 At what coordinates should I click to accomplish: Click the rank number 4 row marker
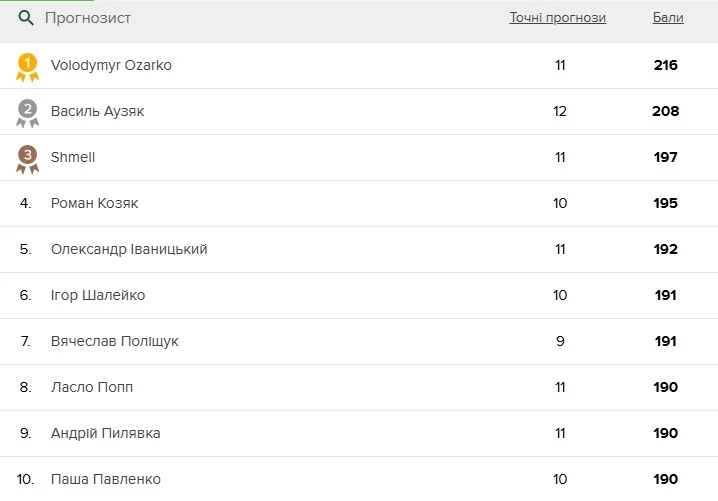pos(26,203)
